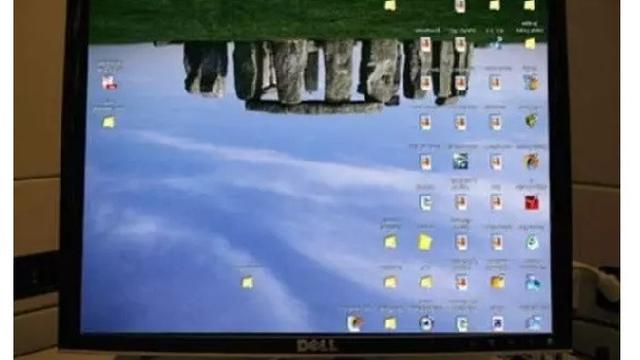This screenshot has width=640, height=360.
Task: Select the teal-and-white round desktop icon
Action: 532,242
